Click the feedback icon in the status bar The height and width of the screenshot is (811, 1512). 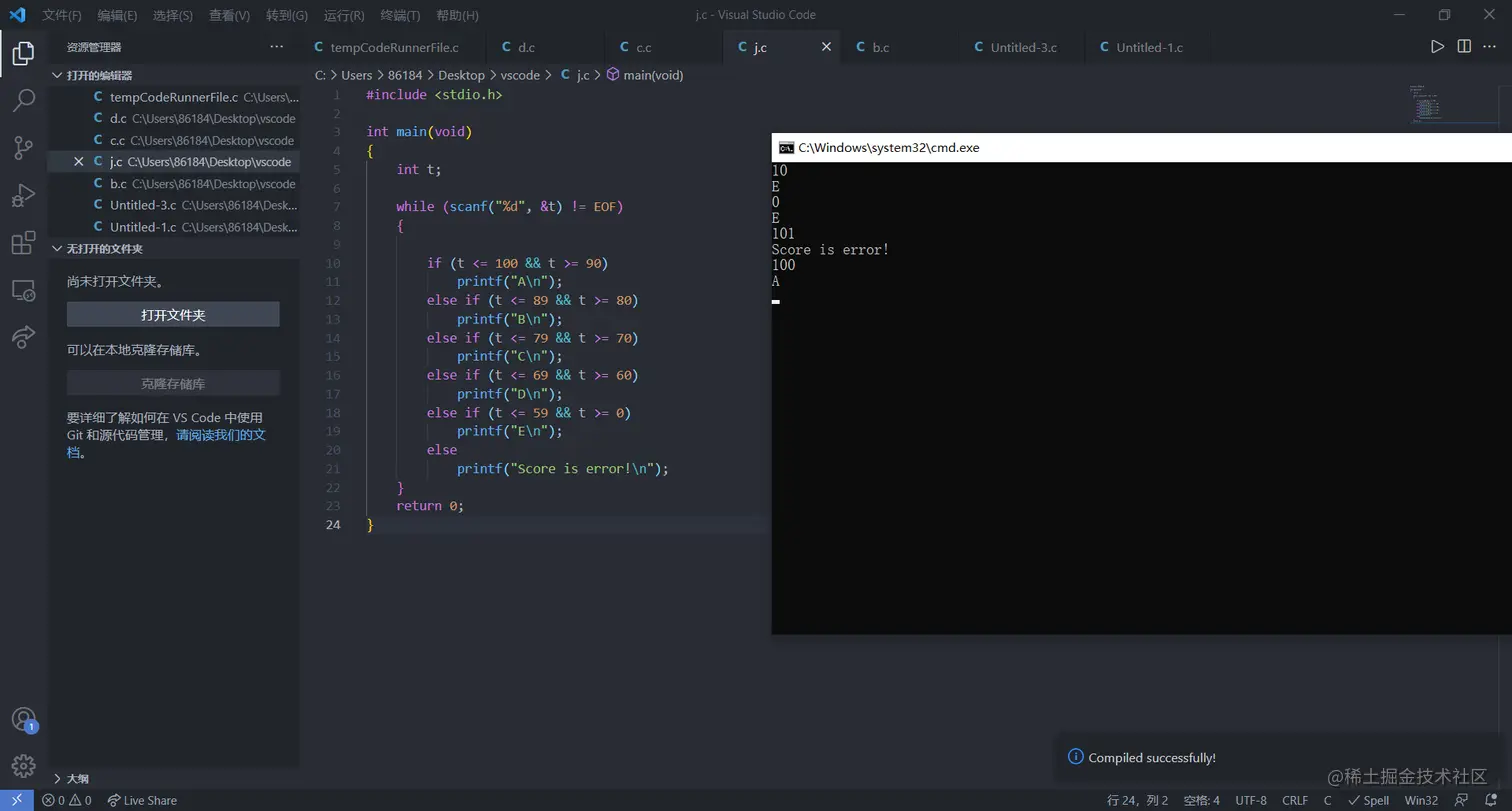pos(1462,800)
